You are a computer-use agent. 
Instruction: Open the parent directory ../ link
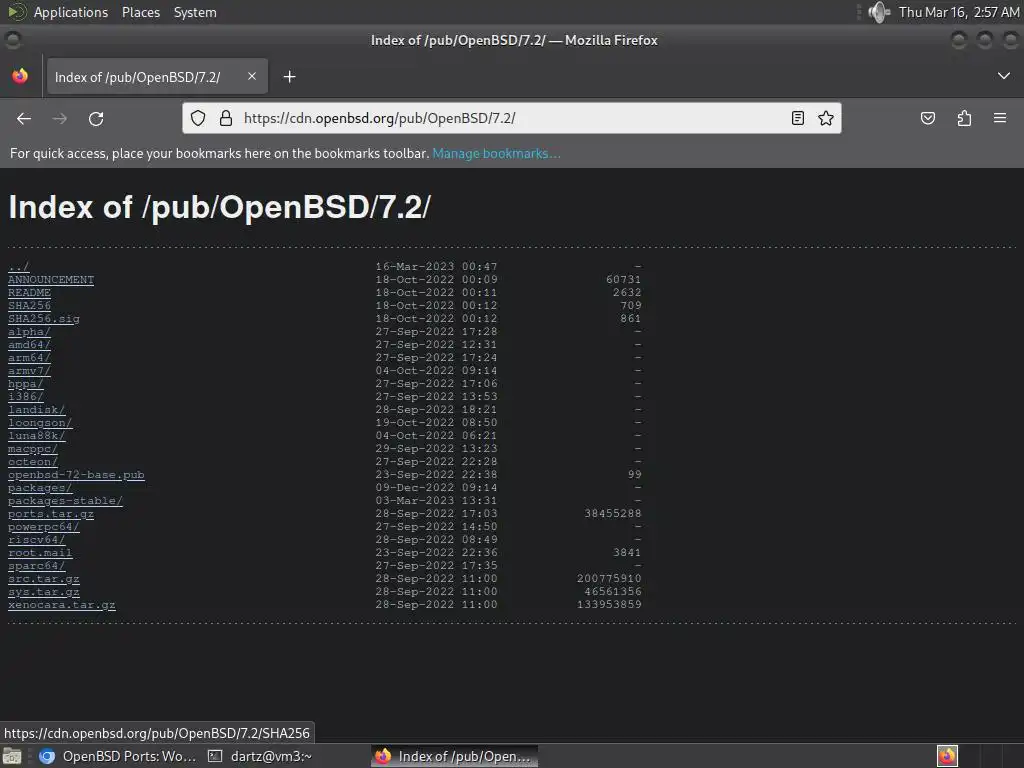point(18,266)
